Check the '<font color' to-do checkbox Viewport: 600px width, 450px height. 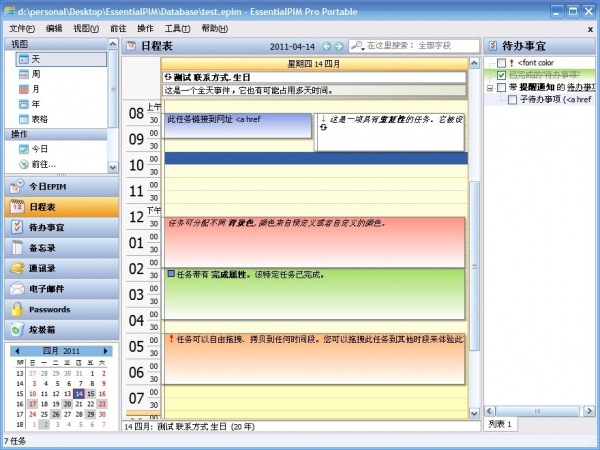click(x=502, y=63)
